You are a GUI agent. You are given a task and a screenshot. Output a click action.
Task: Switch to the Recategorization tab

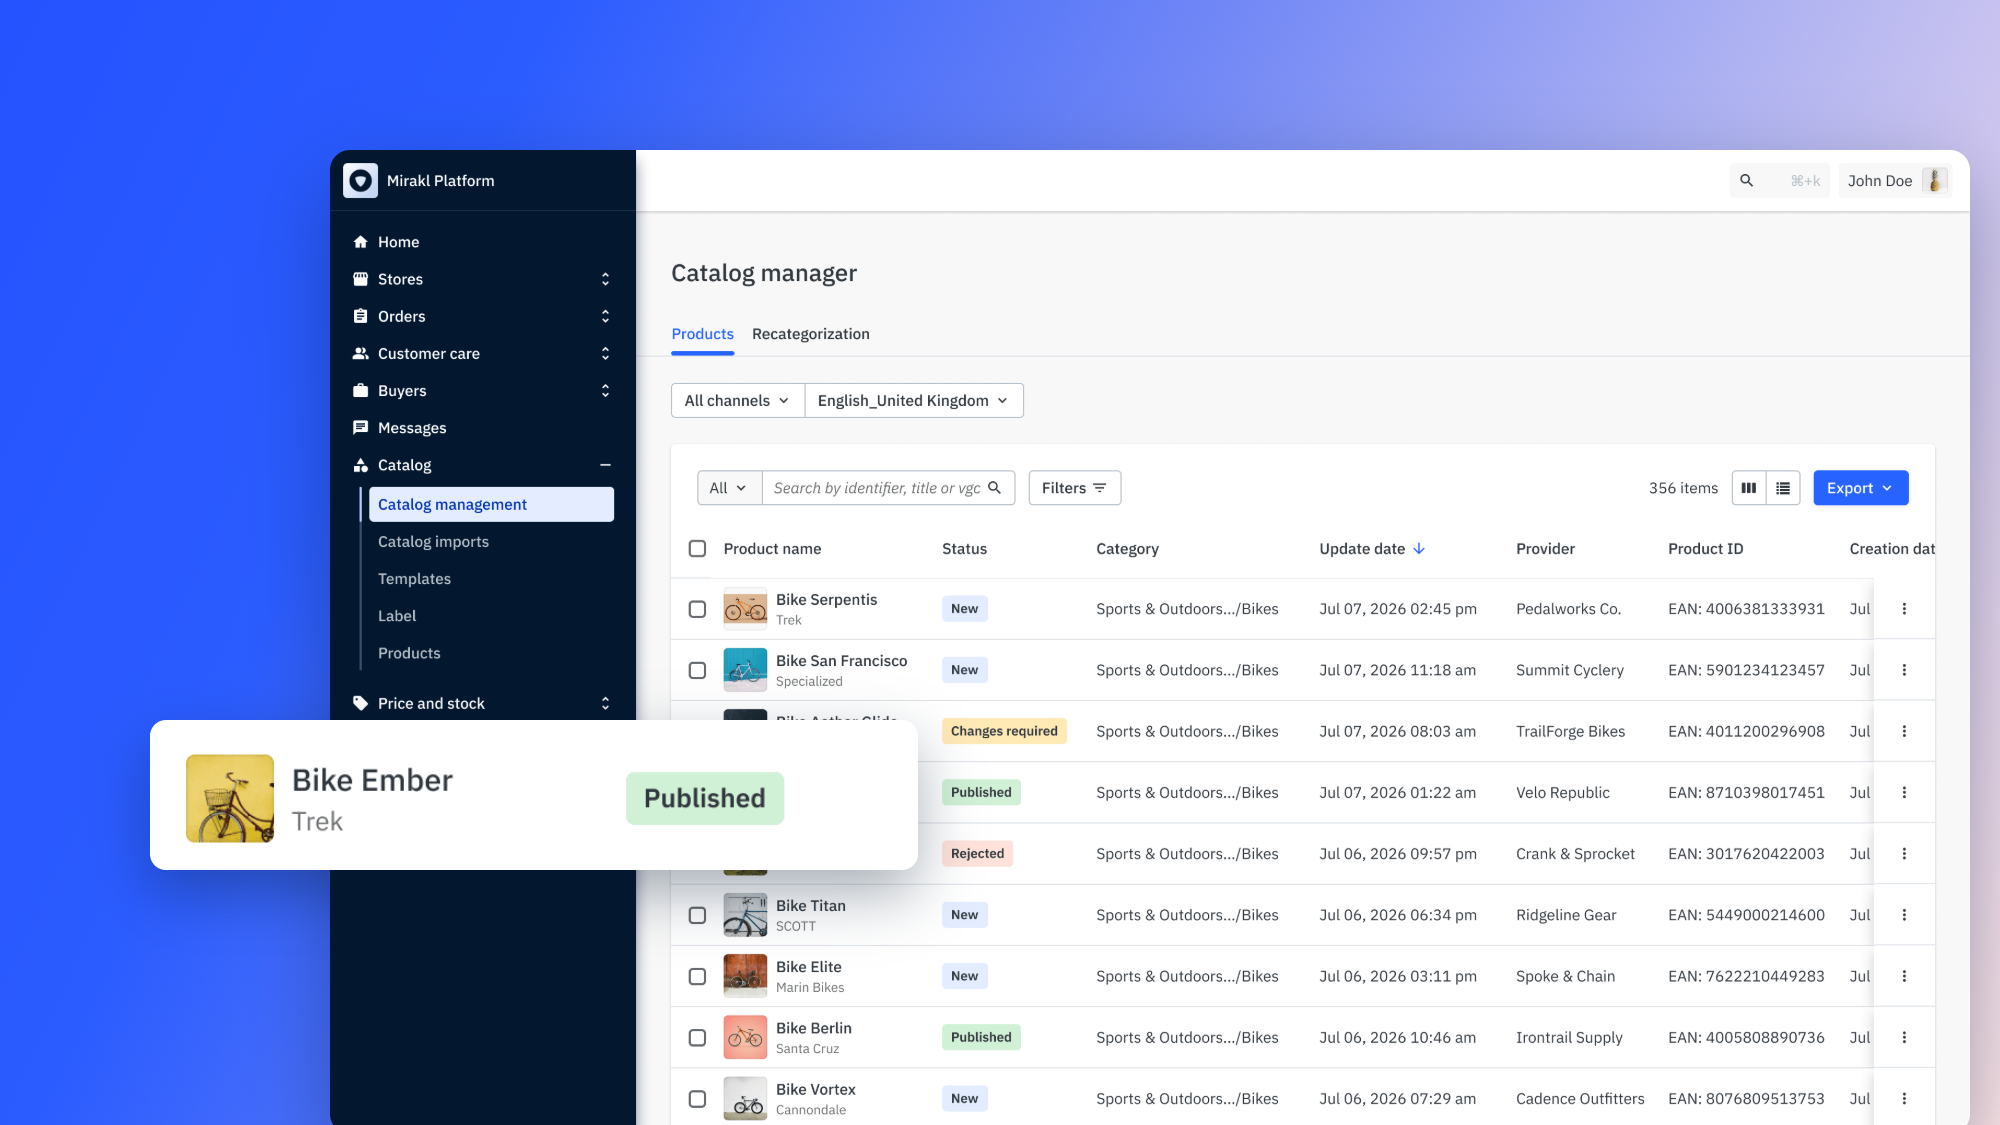tap(810, 334)
